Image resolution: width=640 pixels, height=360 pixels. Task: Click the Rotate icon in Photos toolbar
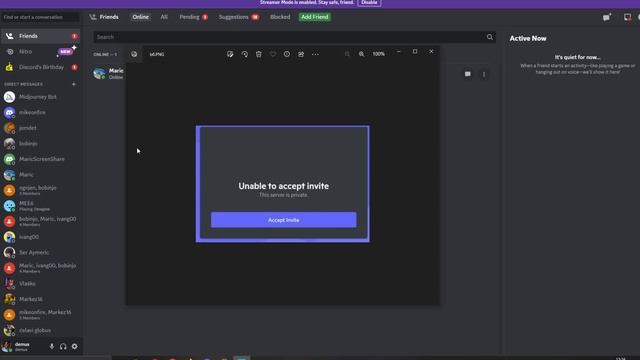[244, 54]
